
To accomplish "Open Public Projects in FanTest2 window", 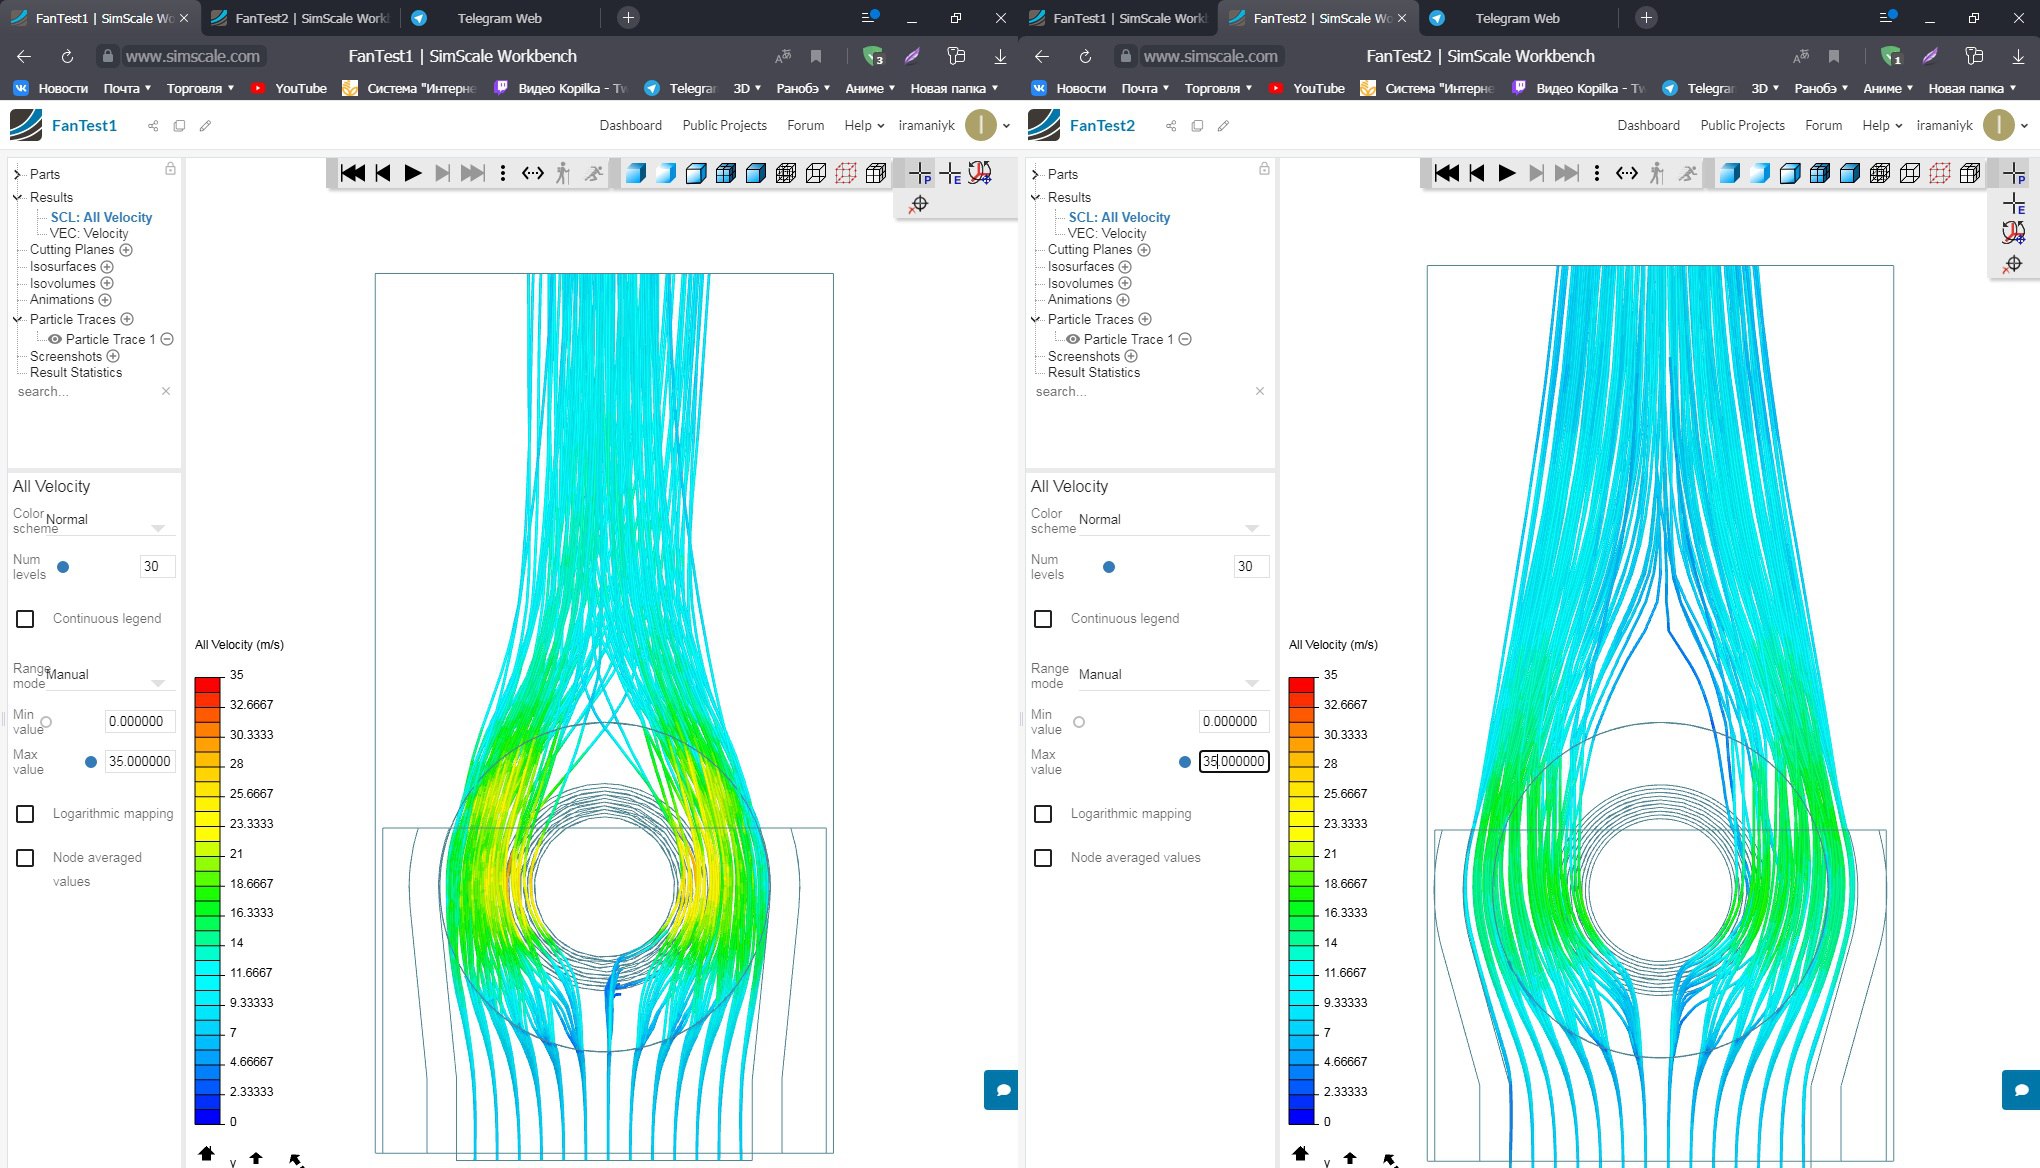I will coord(1742,125).
